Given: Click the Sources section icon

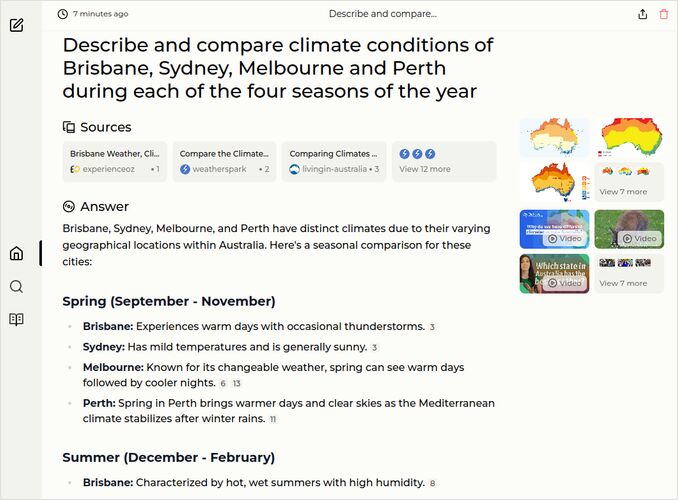Looking at the screenshot, I should [x=69, y=127].
